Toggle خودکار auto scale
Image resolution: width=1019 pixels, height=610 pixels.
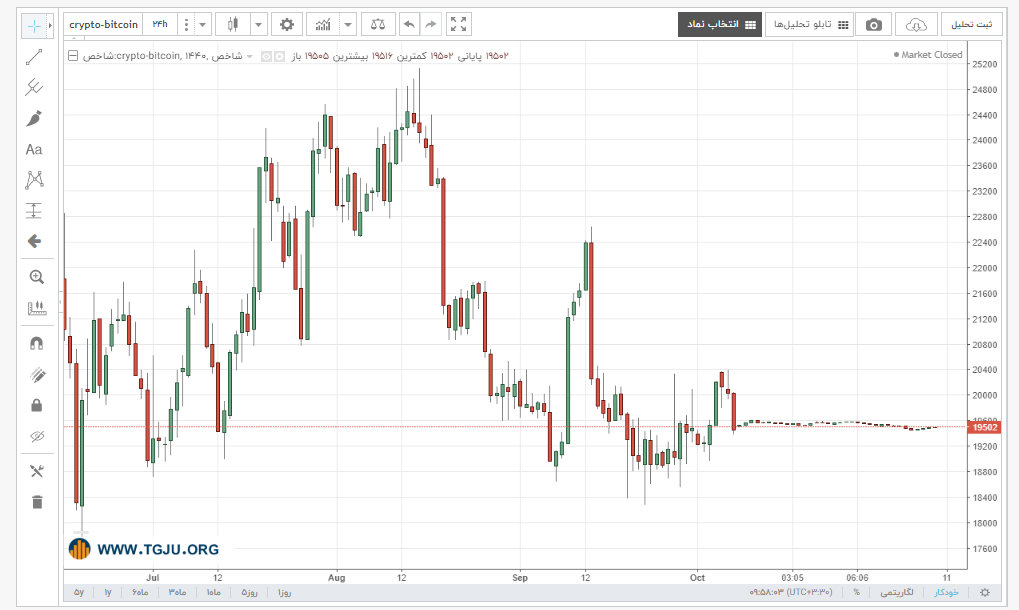[x=946, y=592]
